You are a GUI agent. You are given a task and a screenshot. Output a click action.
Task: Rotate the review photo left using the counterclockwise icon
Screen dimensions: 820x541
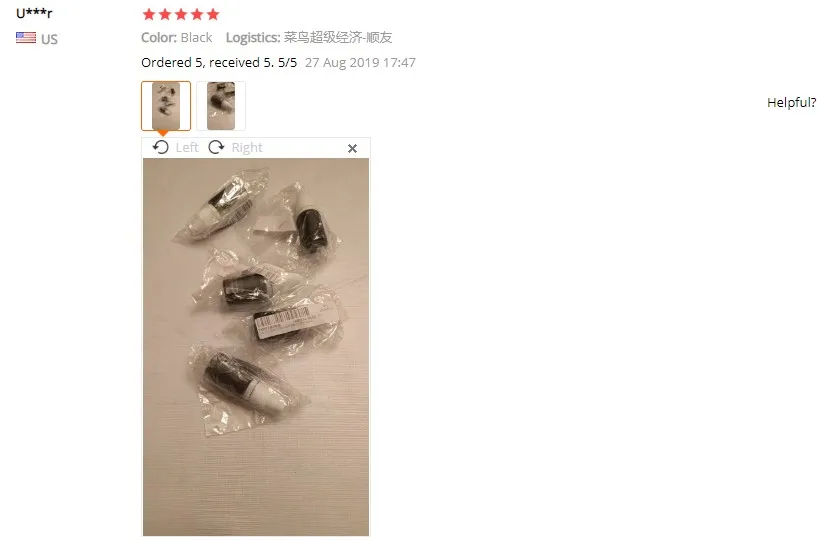tap(161, 148)
